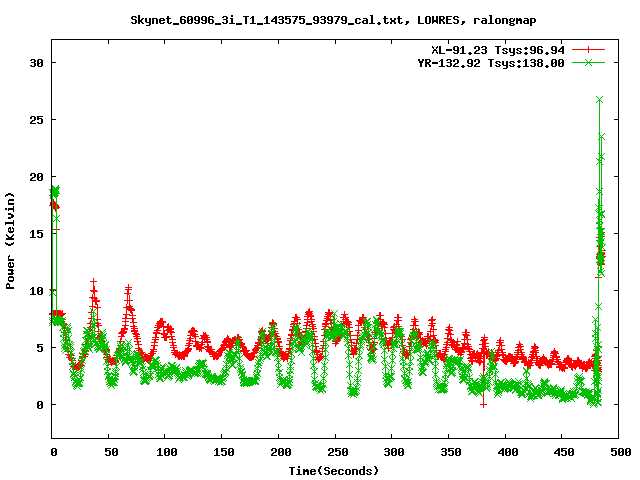Click the red point dipping to zero near 380s
The width and height of the screenshot is (640, 480).
pyautogui.click(x=483, y=404)
